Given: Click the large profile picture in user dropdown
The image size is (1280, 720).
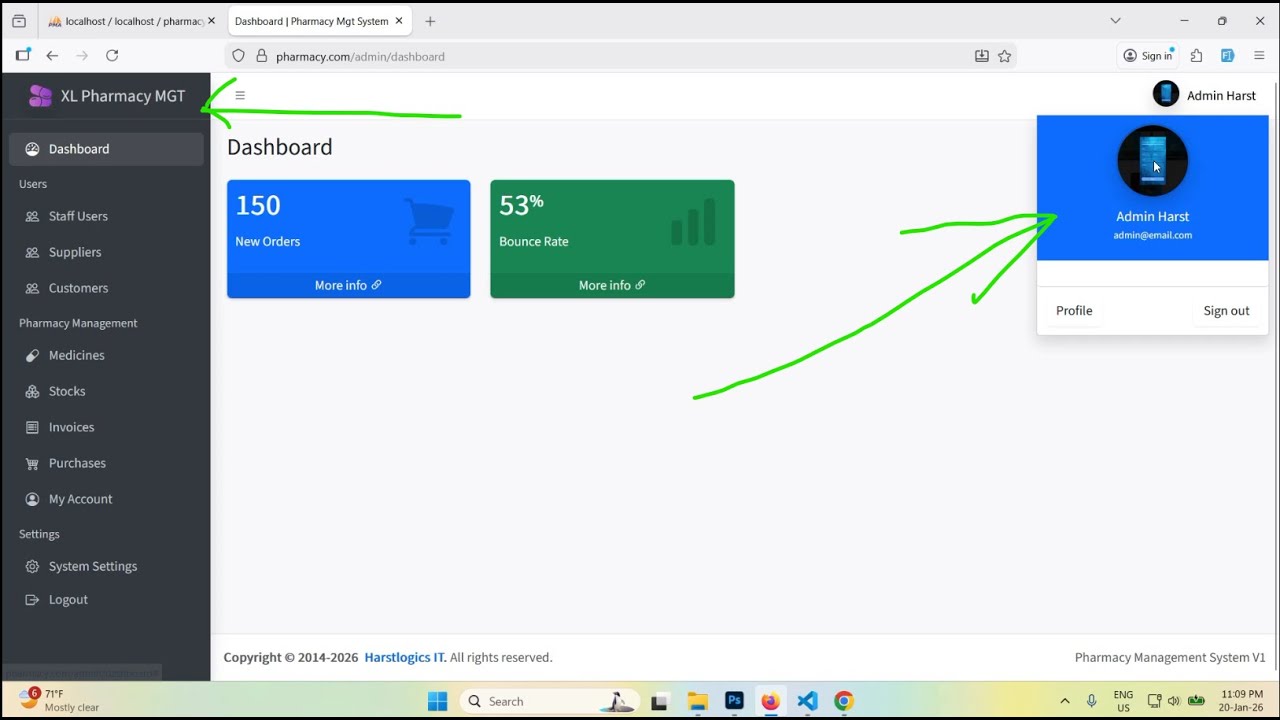Looking at the screenshot, I should (1153, 161).
